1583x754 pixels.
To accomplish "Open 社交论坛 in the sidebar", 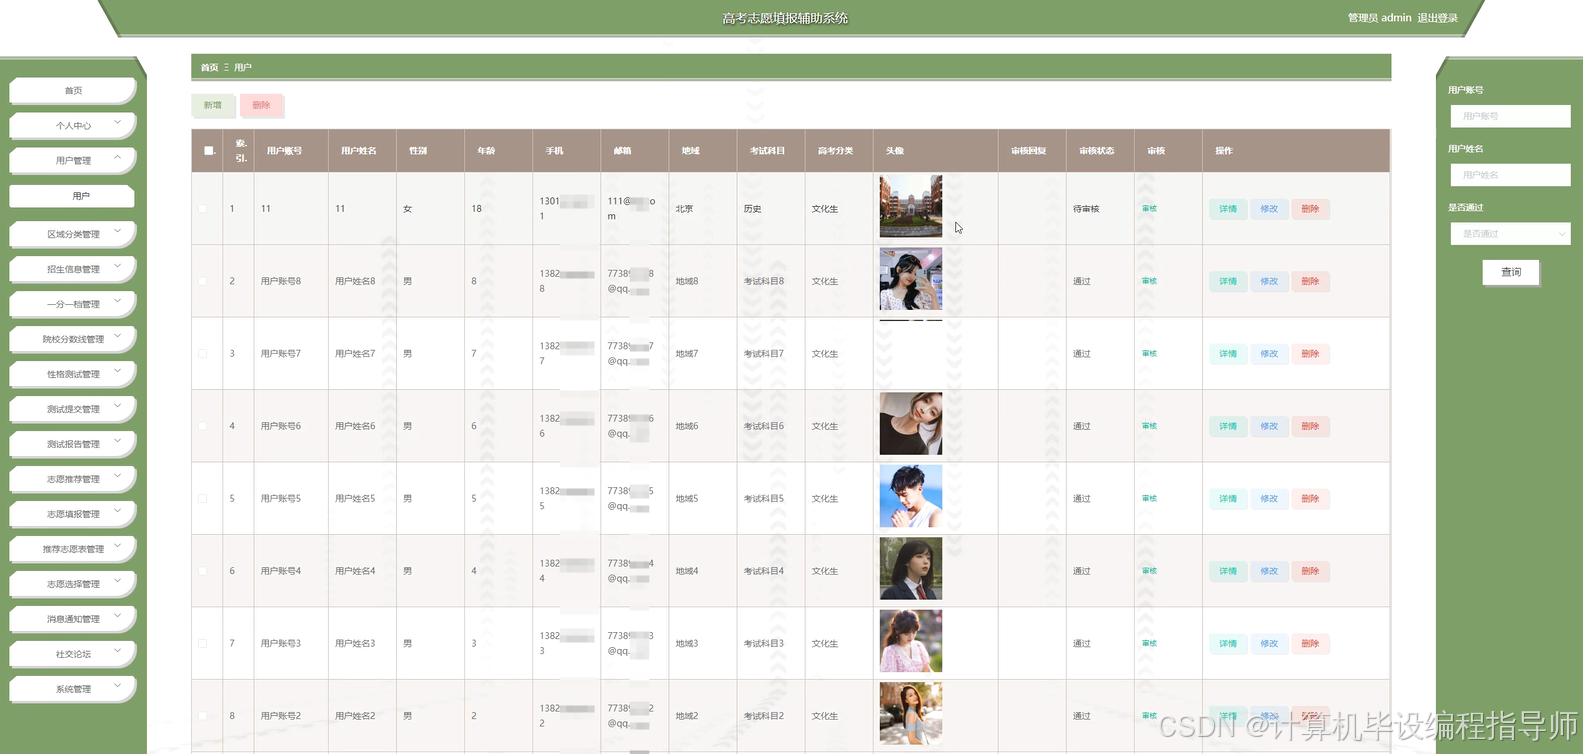I will (72, 654).
